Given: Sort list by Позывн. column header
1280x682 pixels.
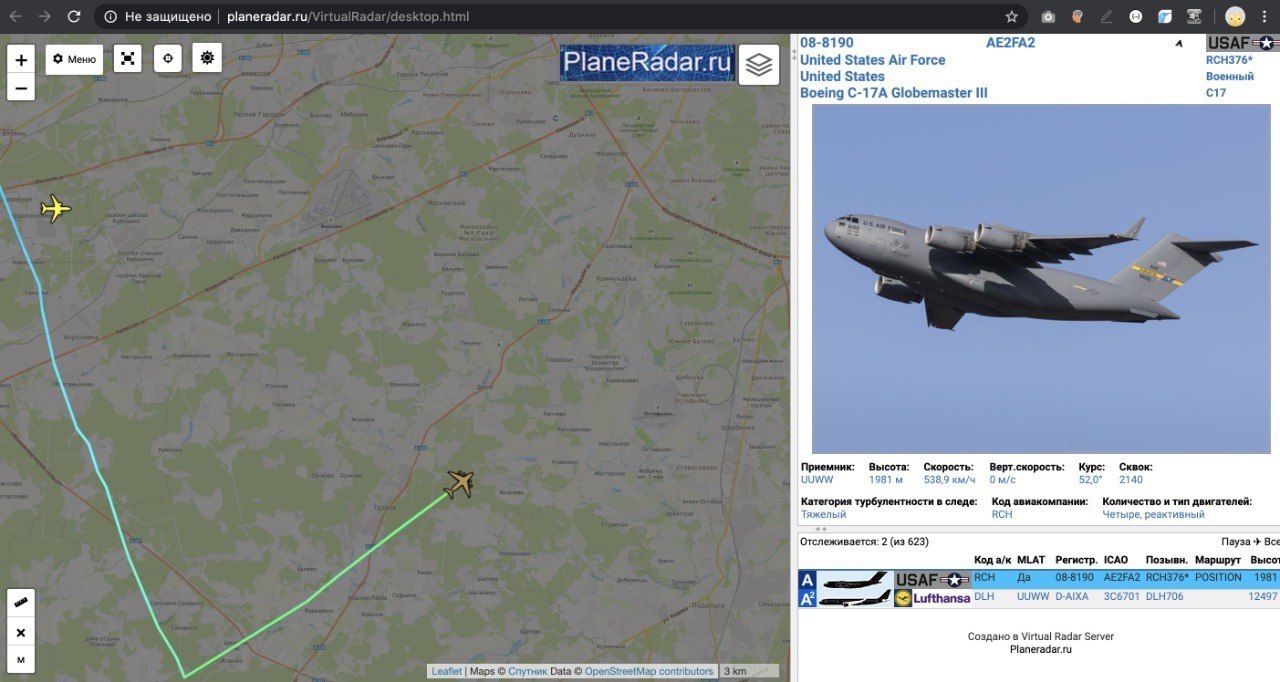Looking at the screenshot, I should 1165,560.
